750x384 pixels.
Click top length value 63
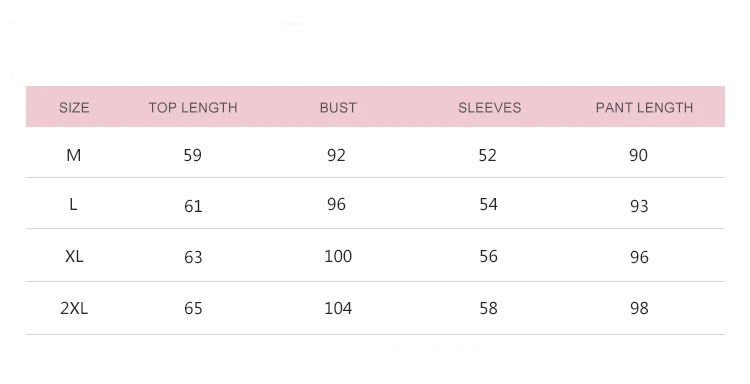click(x=193, y=257)
